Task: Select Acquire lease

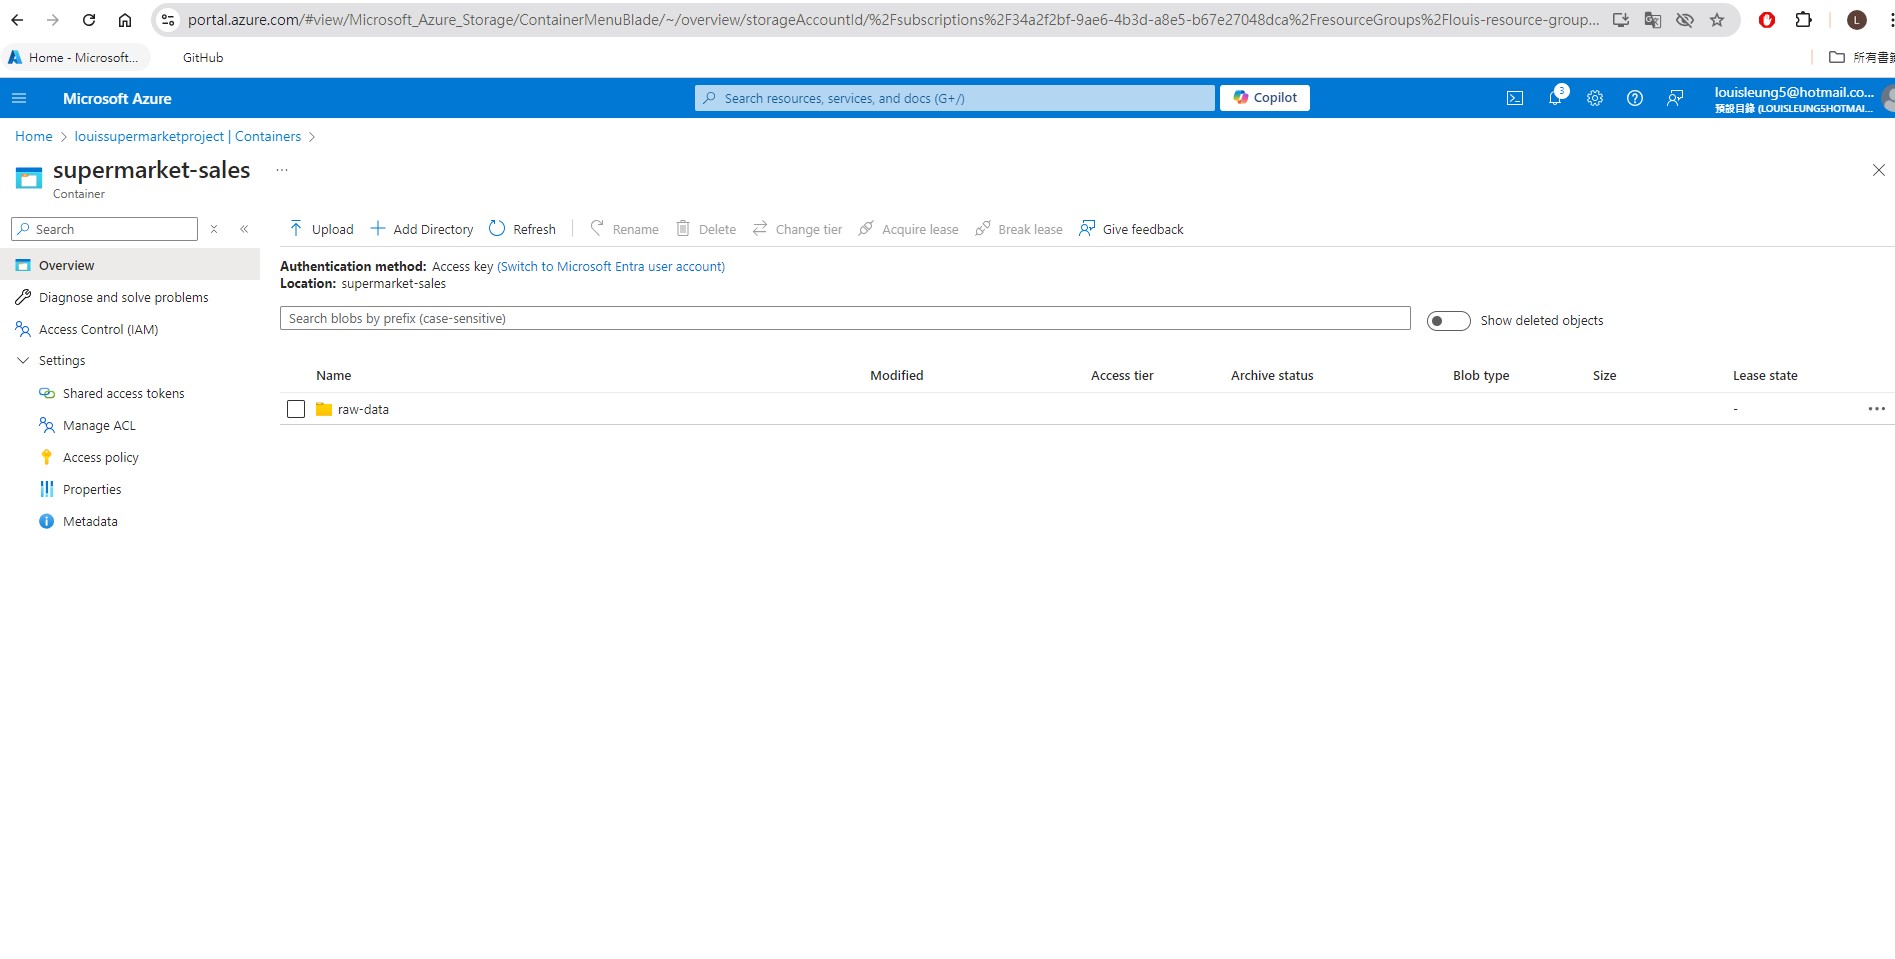Action: pos(907,229)
